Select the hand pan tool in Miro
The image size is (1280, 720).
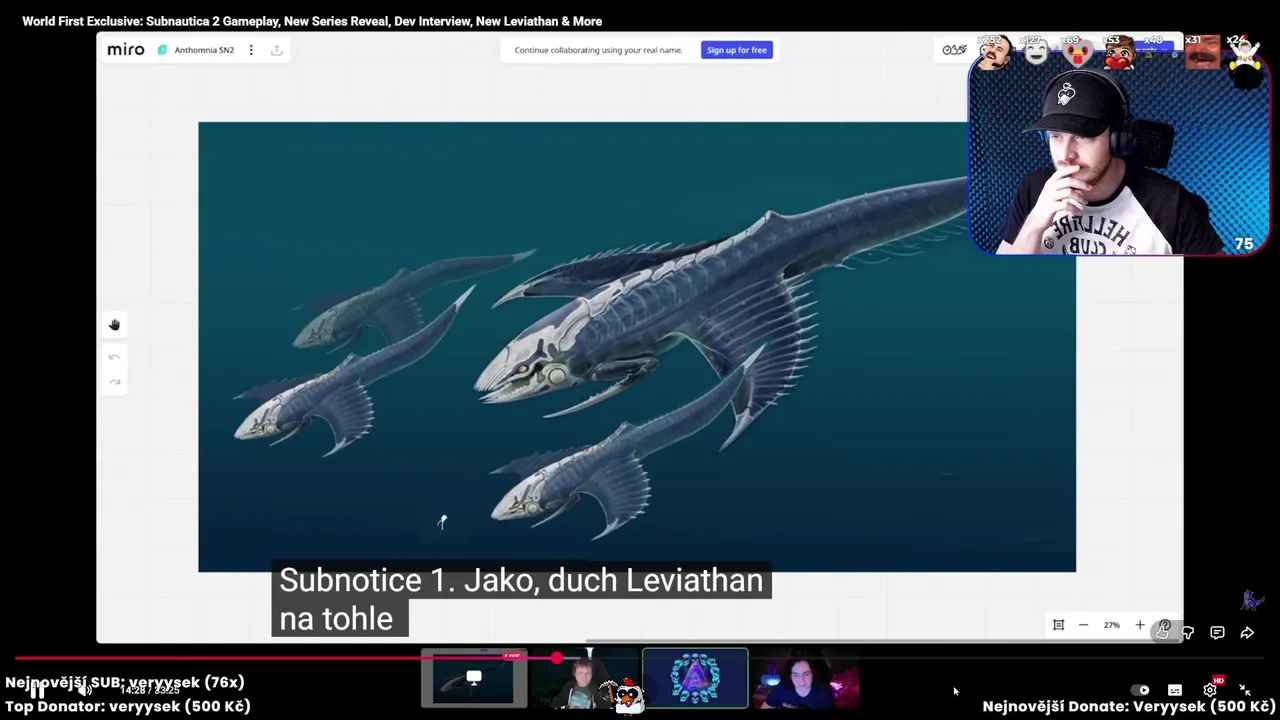click(114, 325)
